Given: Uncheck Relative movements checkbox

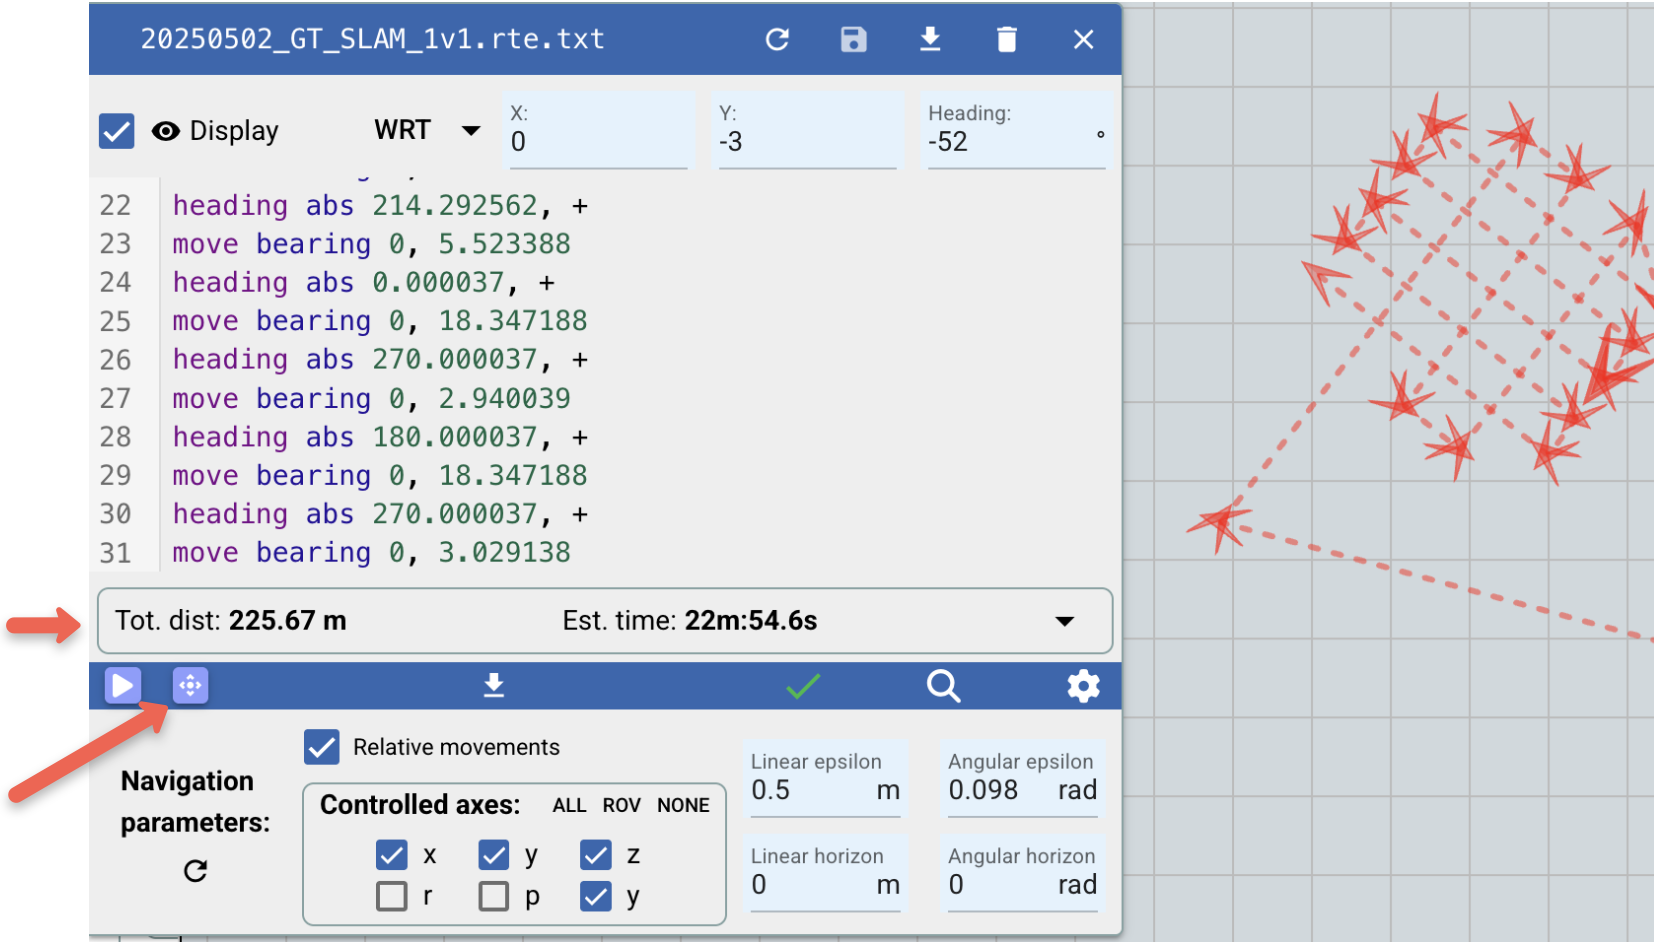Looking at the screenshot, I should [322, 747].
